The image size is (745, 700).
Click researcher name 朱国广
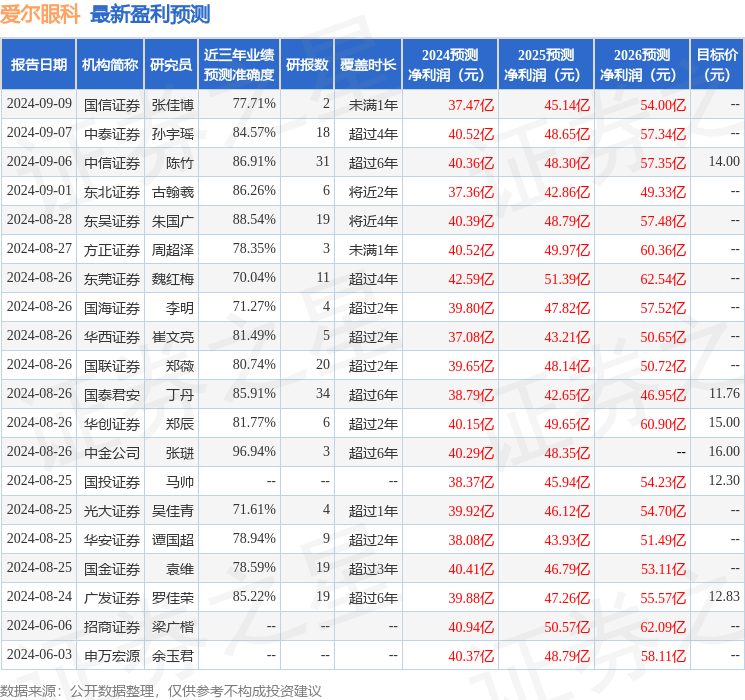pyautogui.click(x=172, y=221)
